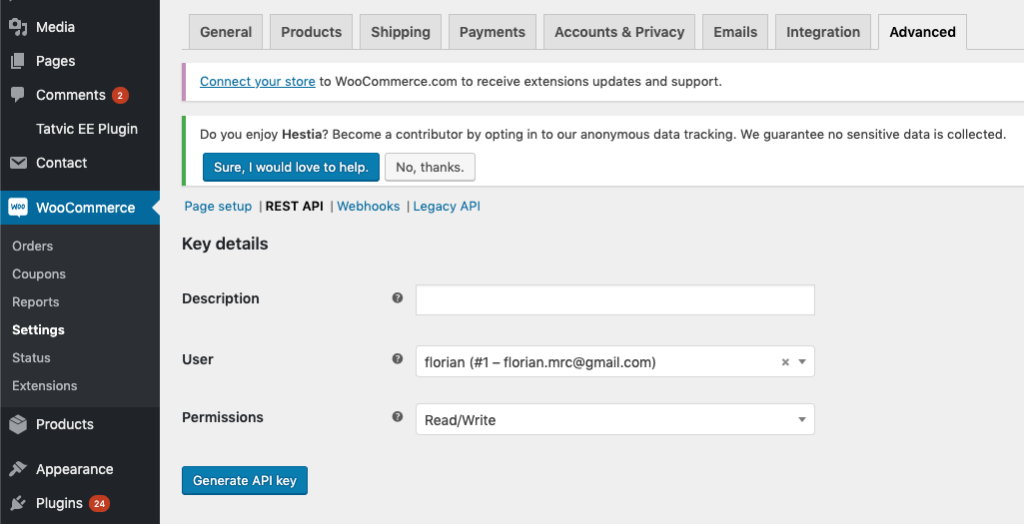1024x524 pixels.
Task: Open Status under WooCommerce
Action: [31, 358]
